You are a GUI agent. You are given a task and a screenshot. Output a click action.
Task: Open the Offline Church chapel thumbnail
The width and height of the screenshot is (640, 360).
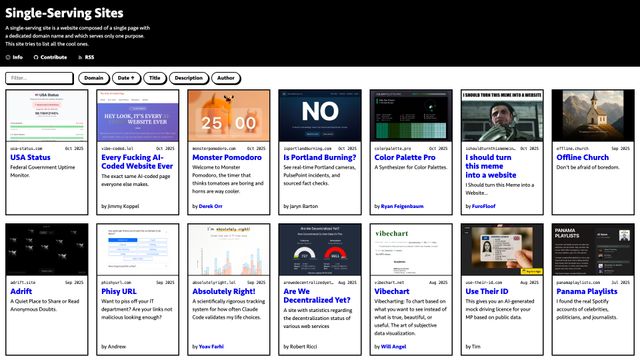[593, 116]
